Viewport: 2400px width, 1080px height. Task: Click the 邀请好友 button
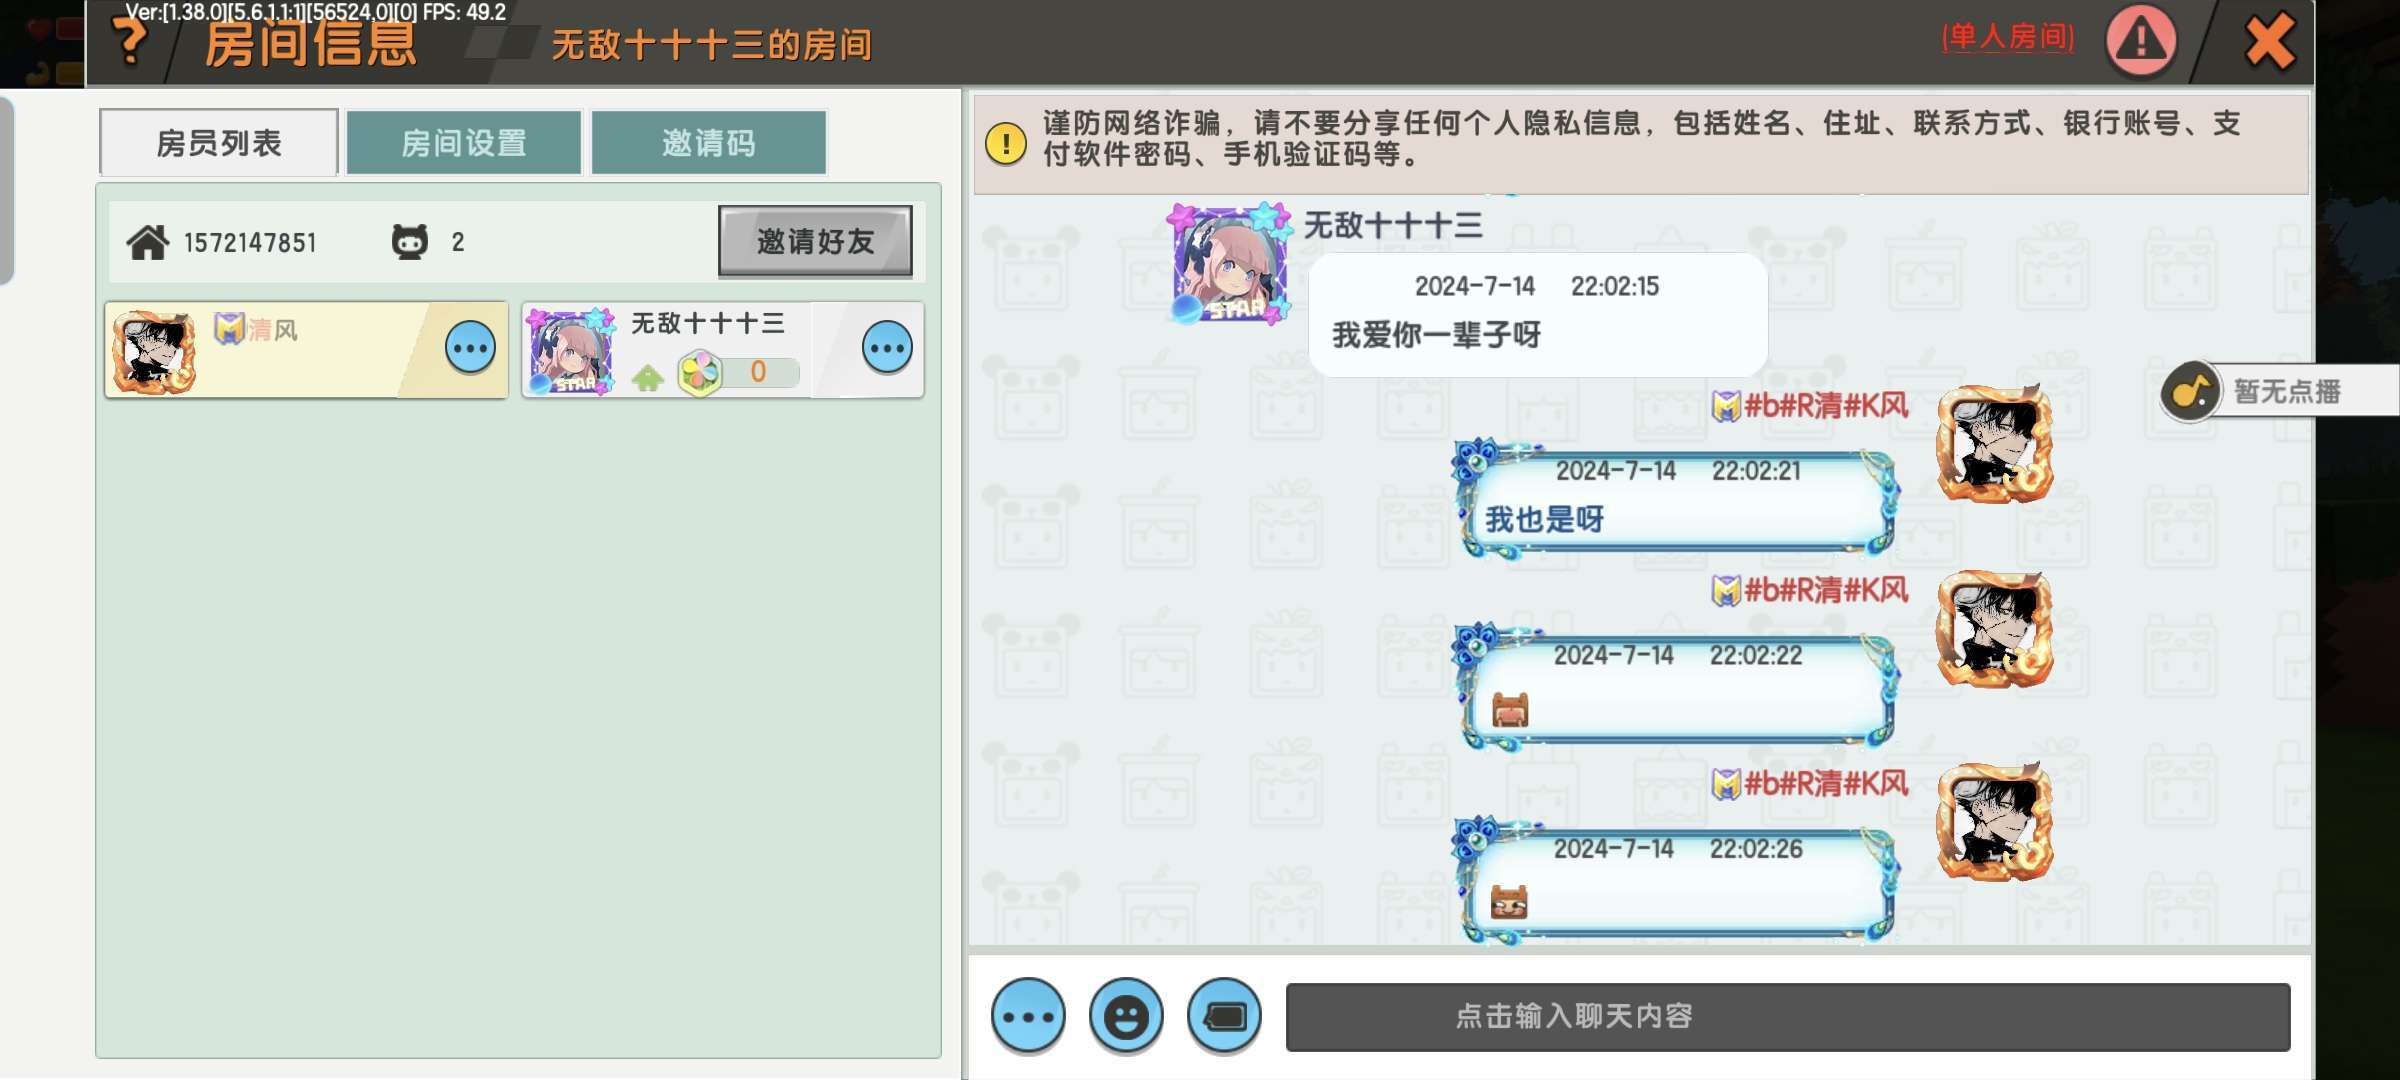coord(815,241)
